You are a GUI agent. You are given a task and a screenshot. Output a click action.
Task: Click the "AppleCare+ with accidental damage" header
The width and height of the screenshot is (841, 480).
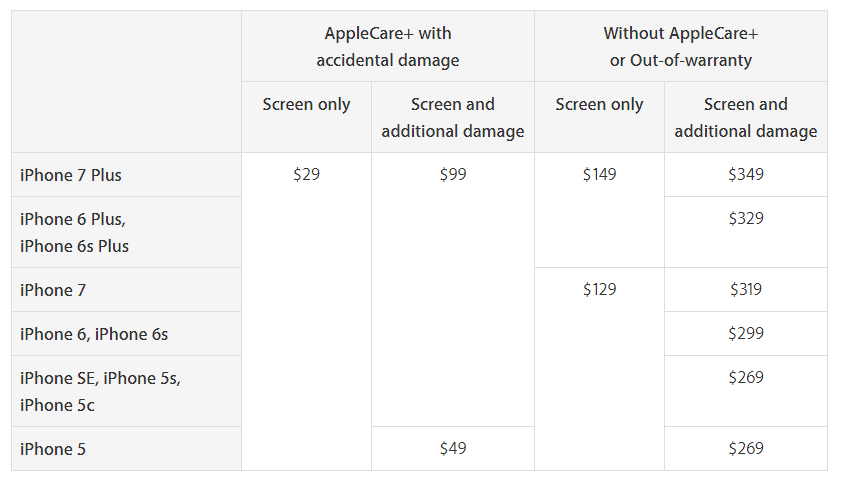[x=388, y=46]
